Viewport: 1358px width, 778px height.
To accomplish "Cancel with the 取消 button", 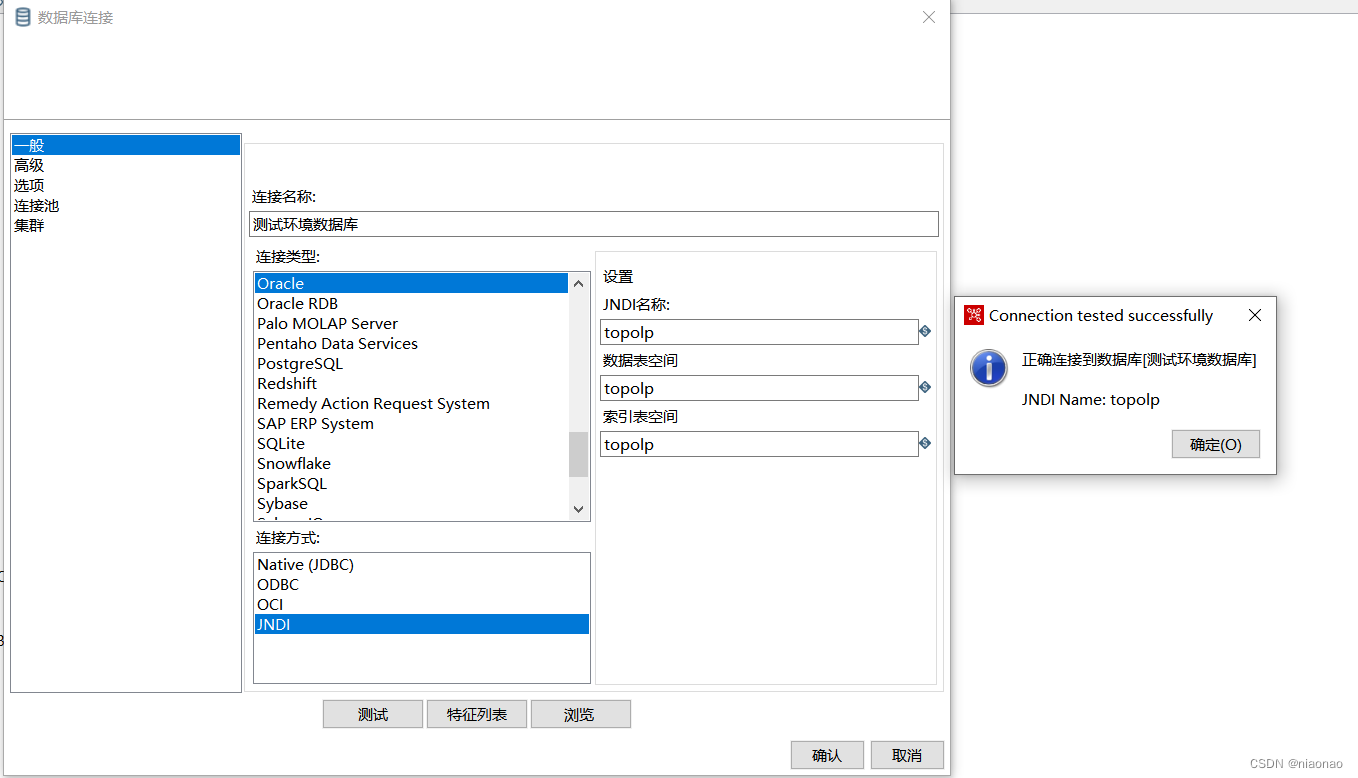I will point(907,755).
